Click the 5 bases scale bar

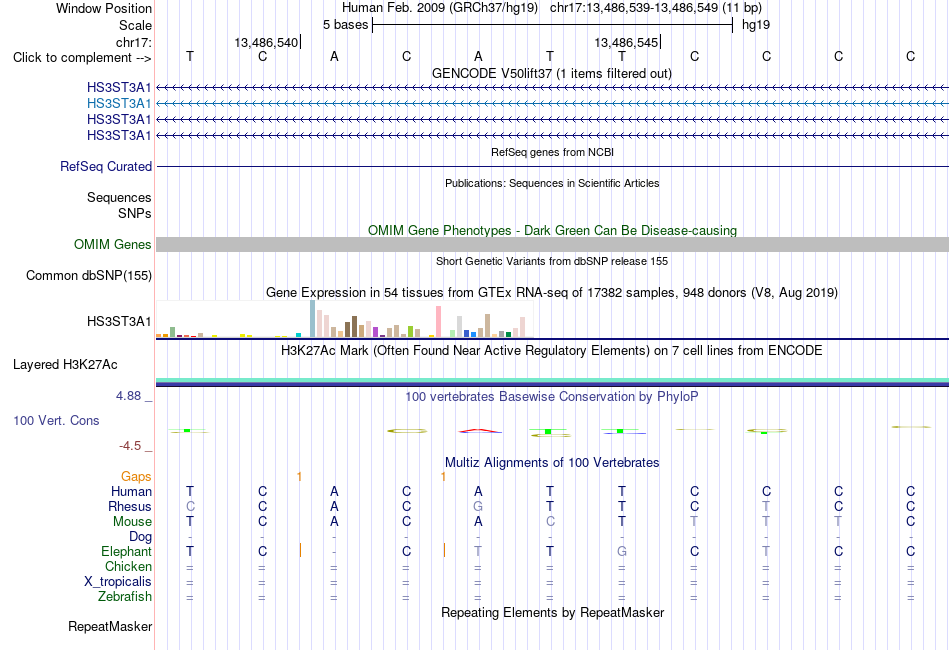[x=553, y=25]
